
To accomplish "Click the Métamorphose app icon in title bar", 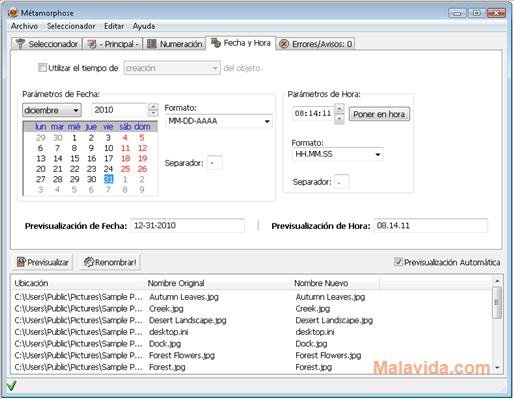I will click(13, 13).
